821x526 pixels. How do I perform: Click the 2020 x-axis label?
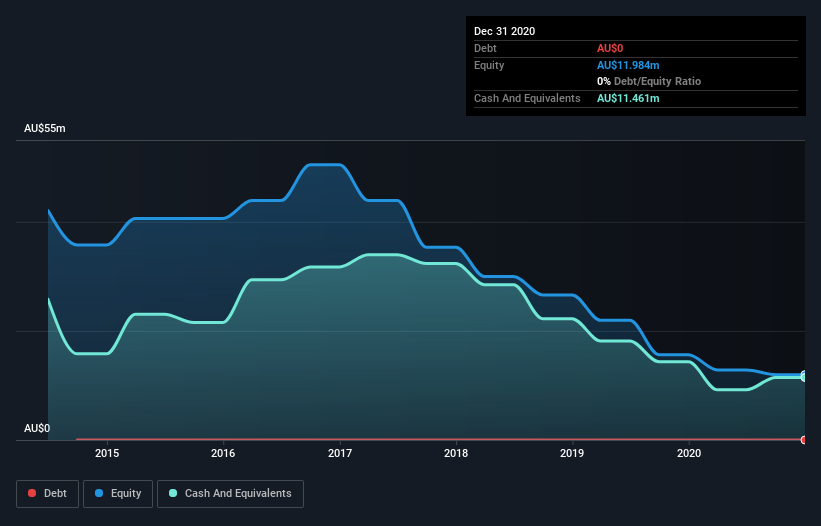pyautogui.click(x=689, y=453)
